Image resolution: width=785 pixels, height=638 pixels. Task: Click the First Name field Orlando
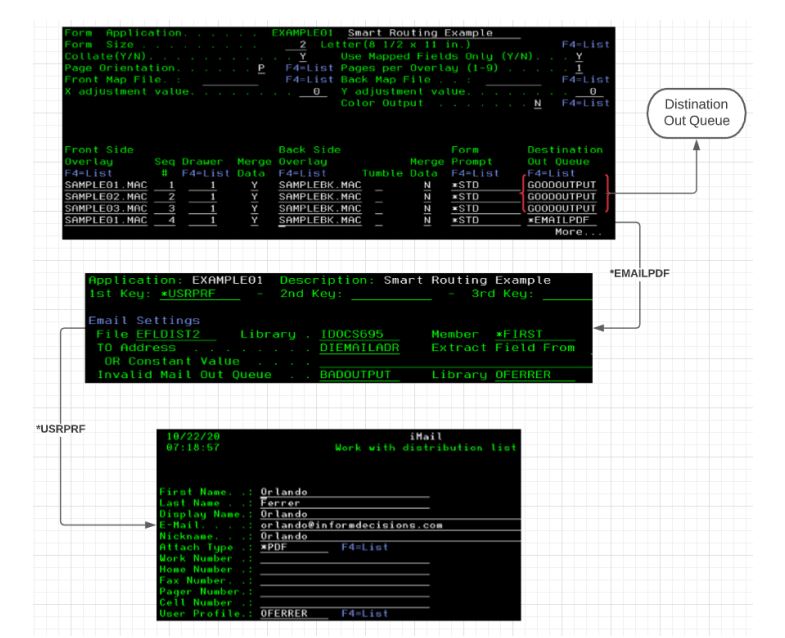[x=344, y=492]
